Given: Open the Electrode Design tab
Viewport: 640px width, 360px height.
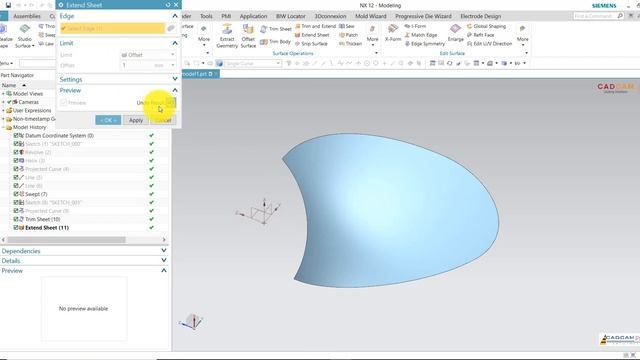Looking at the screenshot, I should click(480, 16).
